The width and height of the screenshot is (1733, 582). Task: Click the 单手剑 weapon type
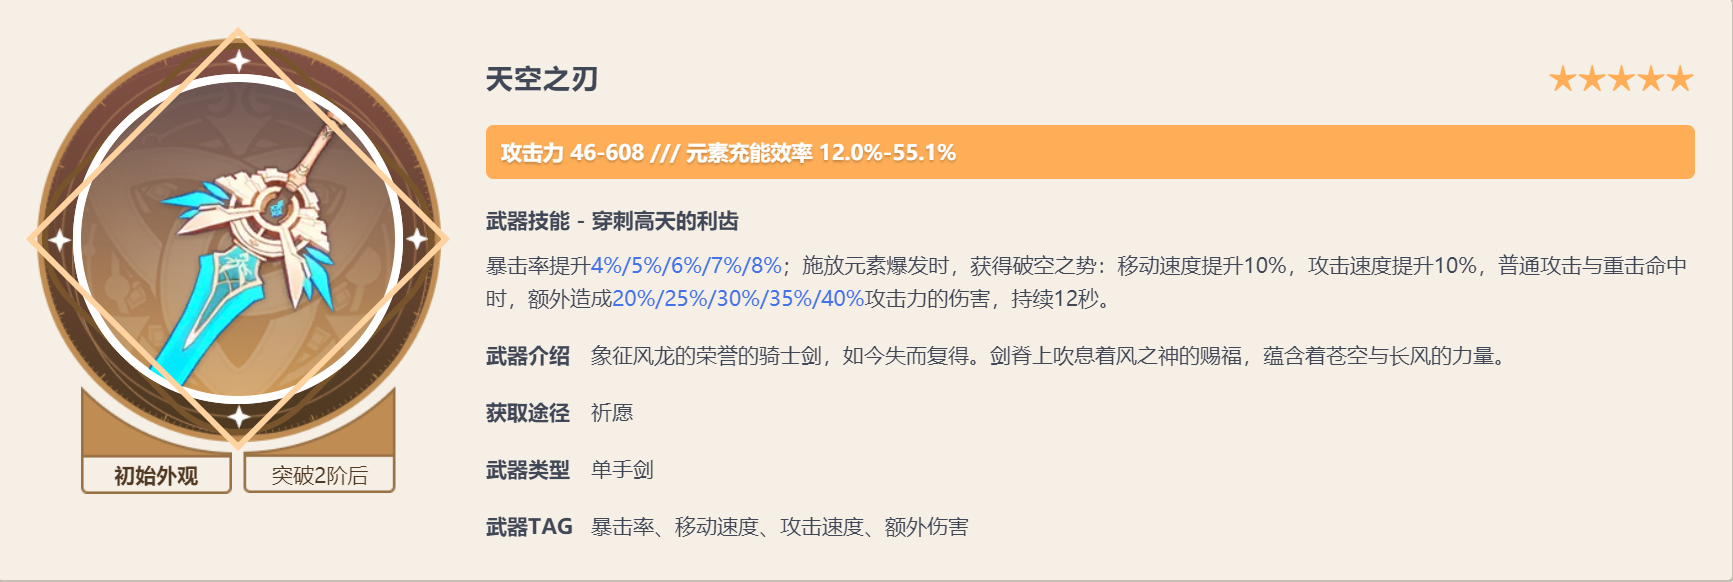[622, 469]
